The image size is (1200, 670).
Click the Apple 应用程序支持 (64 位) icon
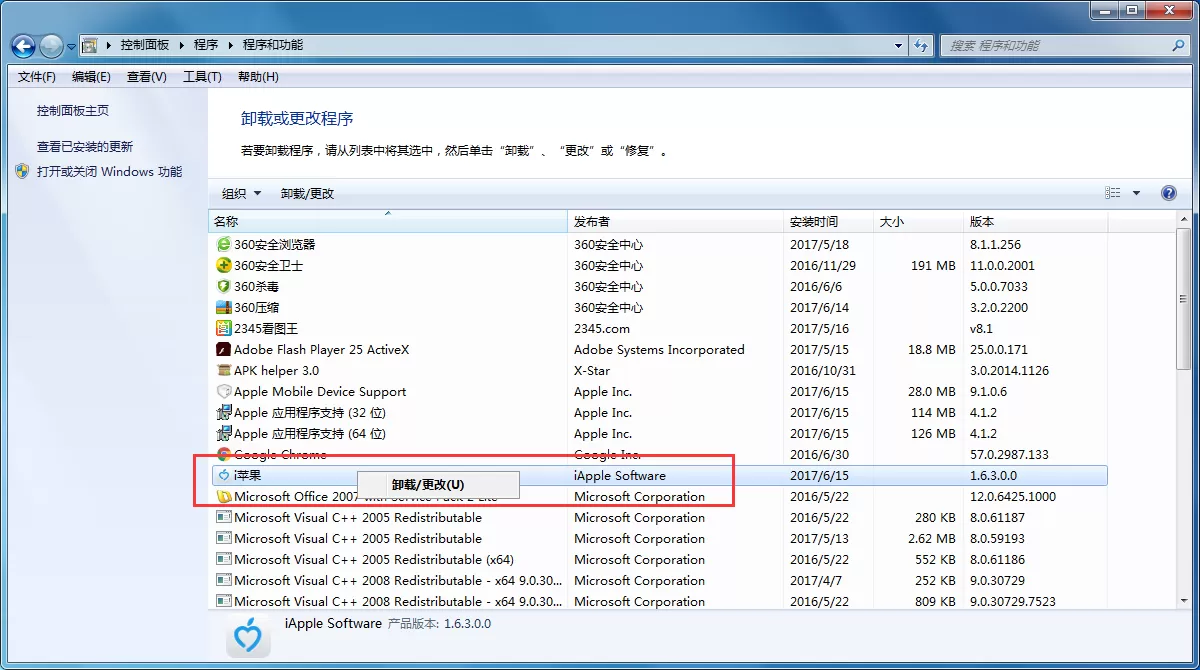point(224,433)
